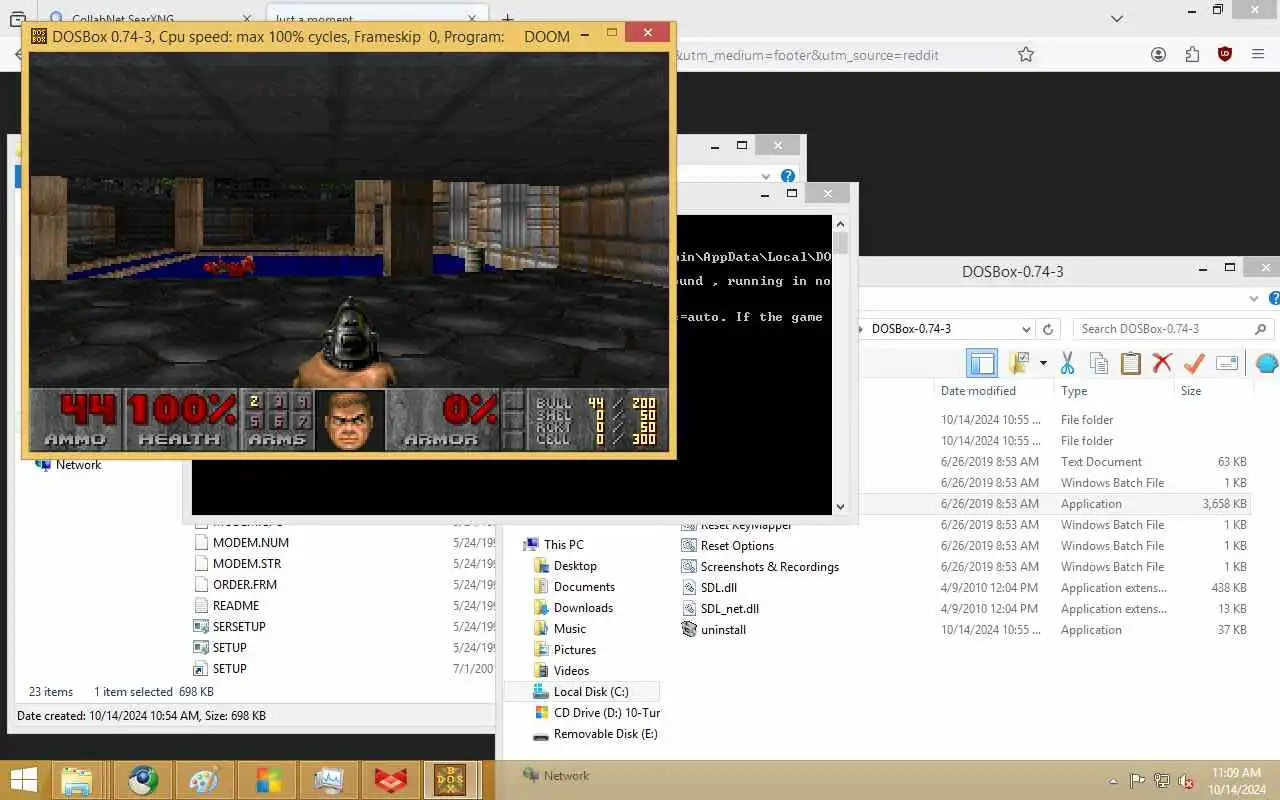Open the folder options dropdown arrow
The width and height of the screenshot is (1280, 800).
(1043, 363)
